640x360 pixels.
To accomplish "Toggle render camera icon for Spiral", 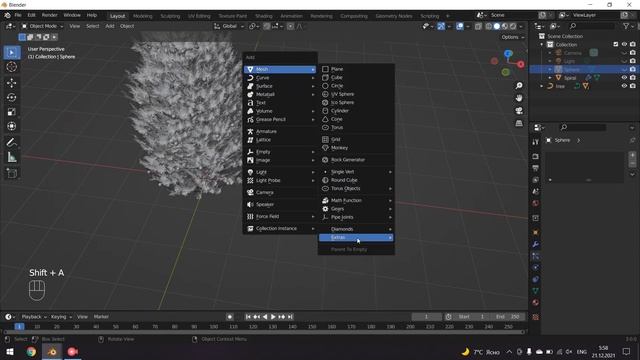I will point(633,78).
